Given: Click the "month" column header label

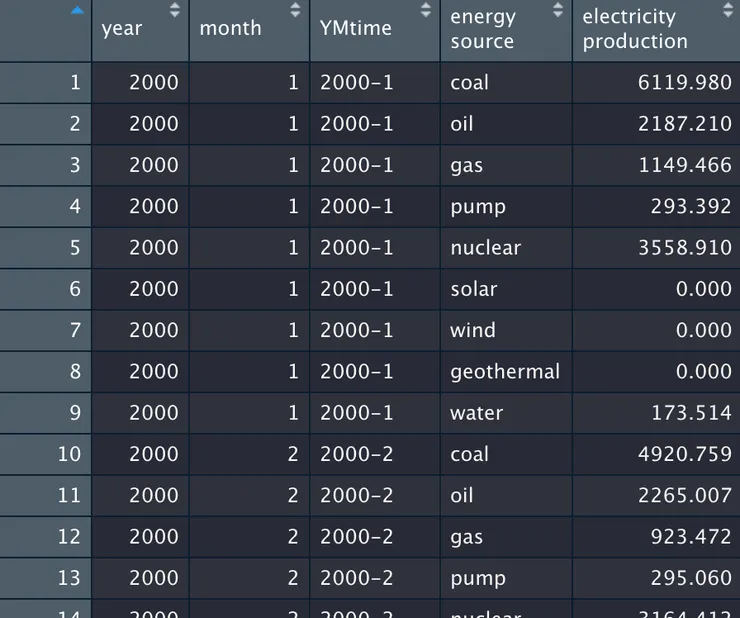Looking at the screenshot, I should pos(230,29).
